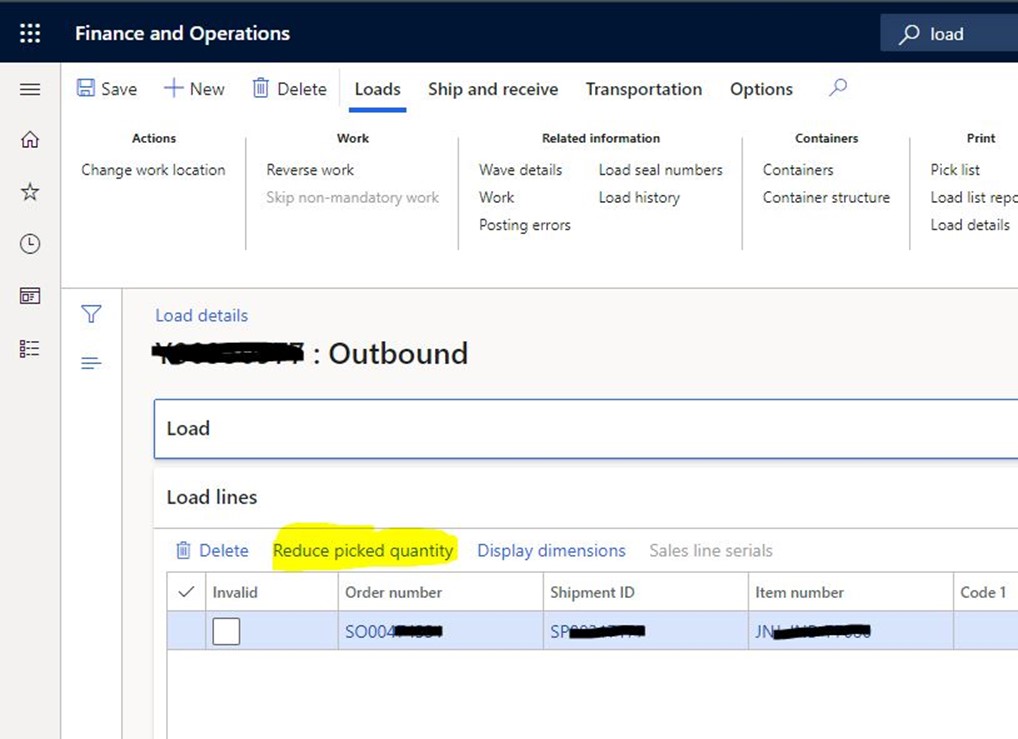This screenshot has height=739, width=1018.
Task: Open Container structure
Action: (826, 197)
